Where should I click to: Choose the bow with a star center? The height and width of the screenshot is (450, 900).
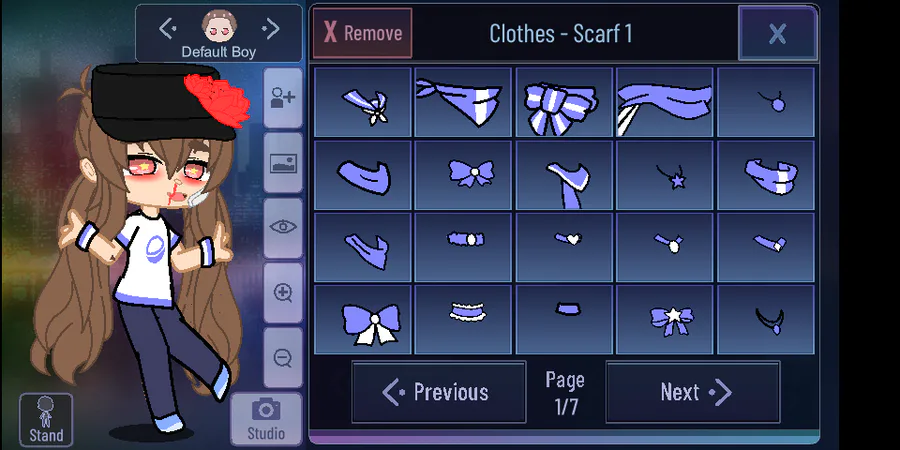(x=665, y=320)
